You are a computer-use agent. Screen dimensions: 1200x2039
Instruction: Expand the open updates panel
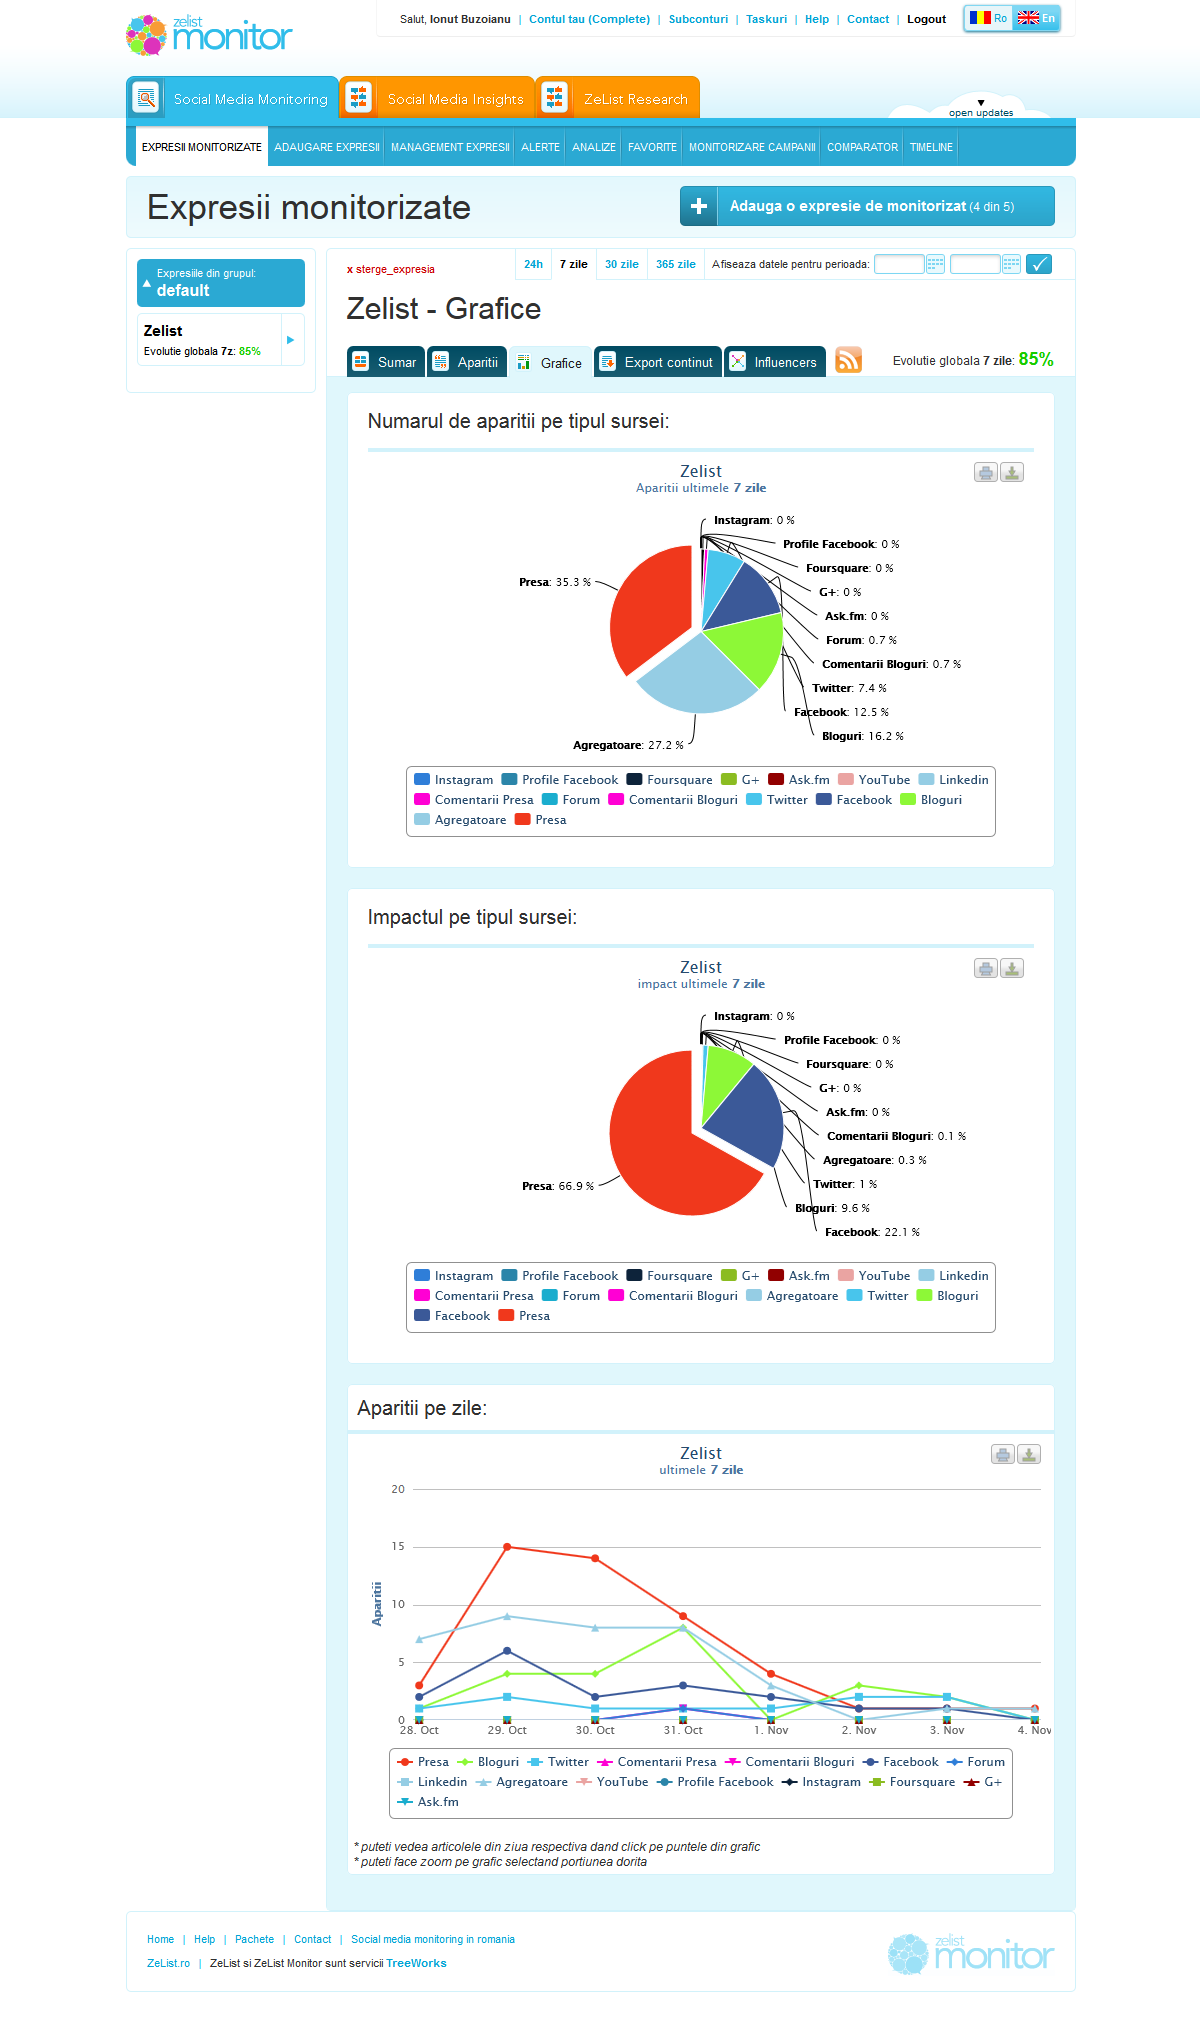point(981,108)
